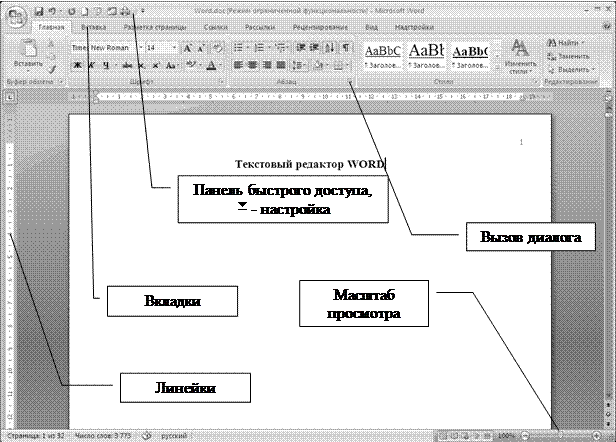Viewport: 616px width, 442px height.
Task: Open the Выделить select menu
Action: coord(571,70)
